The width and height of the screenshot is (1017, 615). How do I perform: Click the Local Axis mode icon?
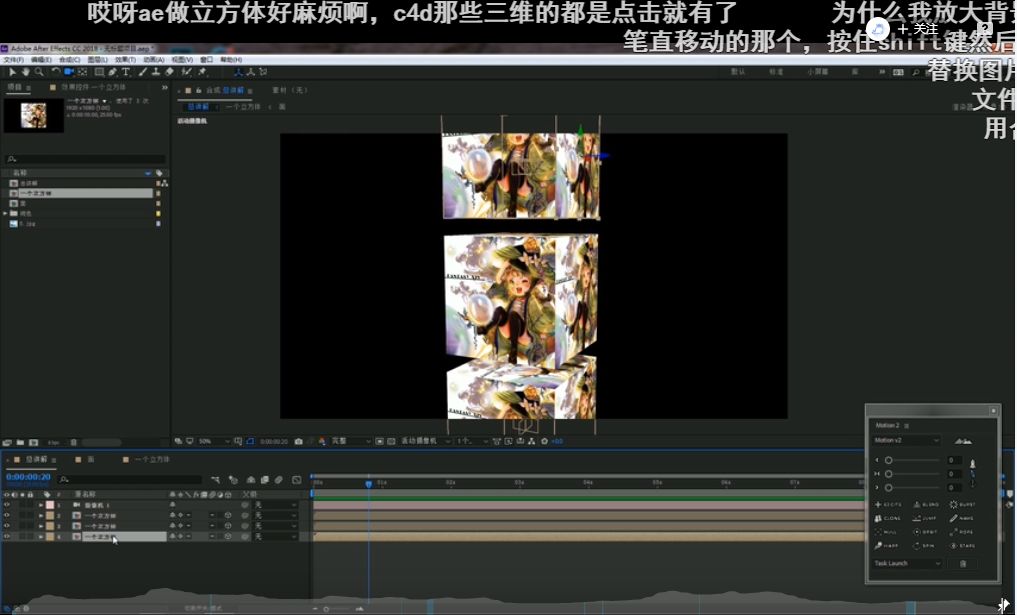click(x=238, y=72)
